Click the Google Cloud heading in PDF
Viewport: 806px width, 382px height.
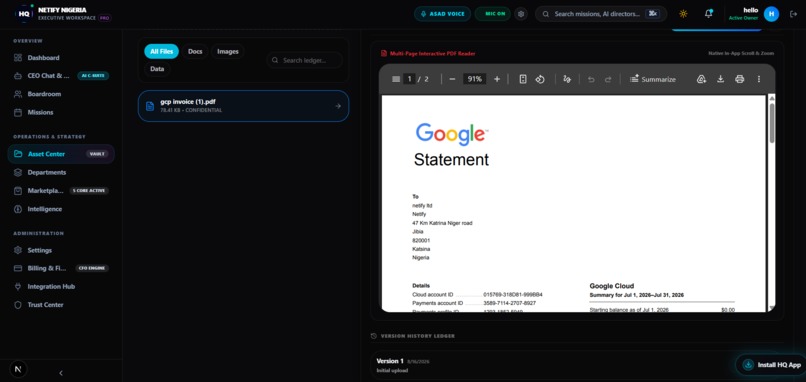click(x=612, y=286)
